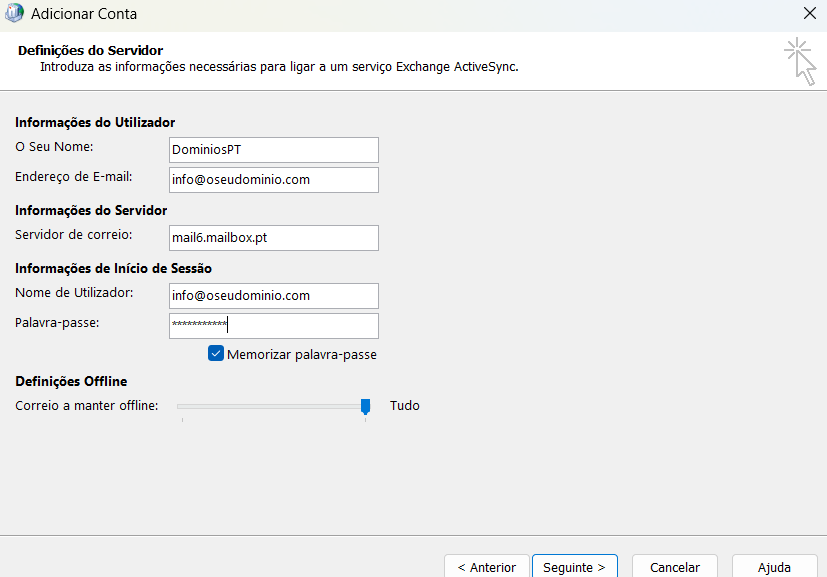Go back with the Anterior button
This screenshot has width=827, height=577.
pyautogui.click(x=487, y=566)
